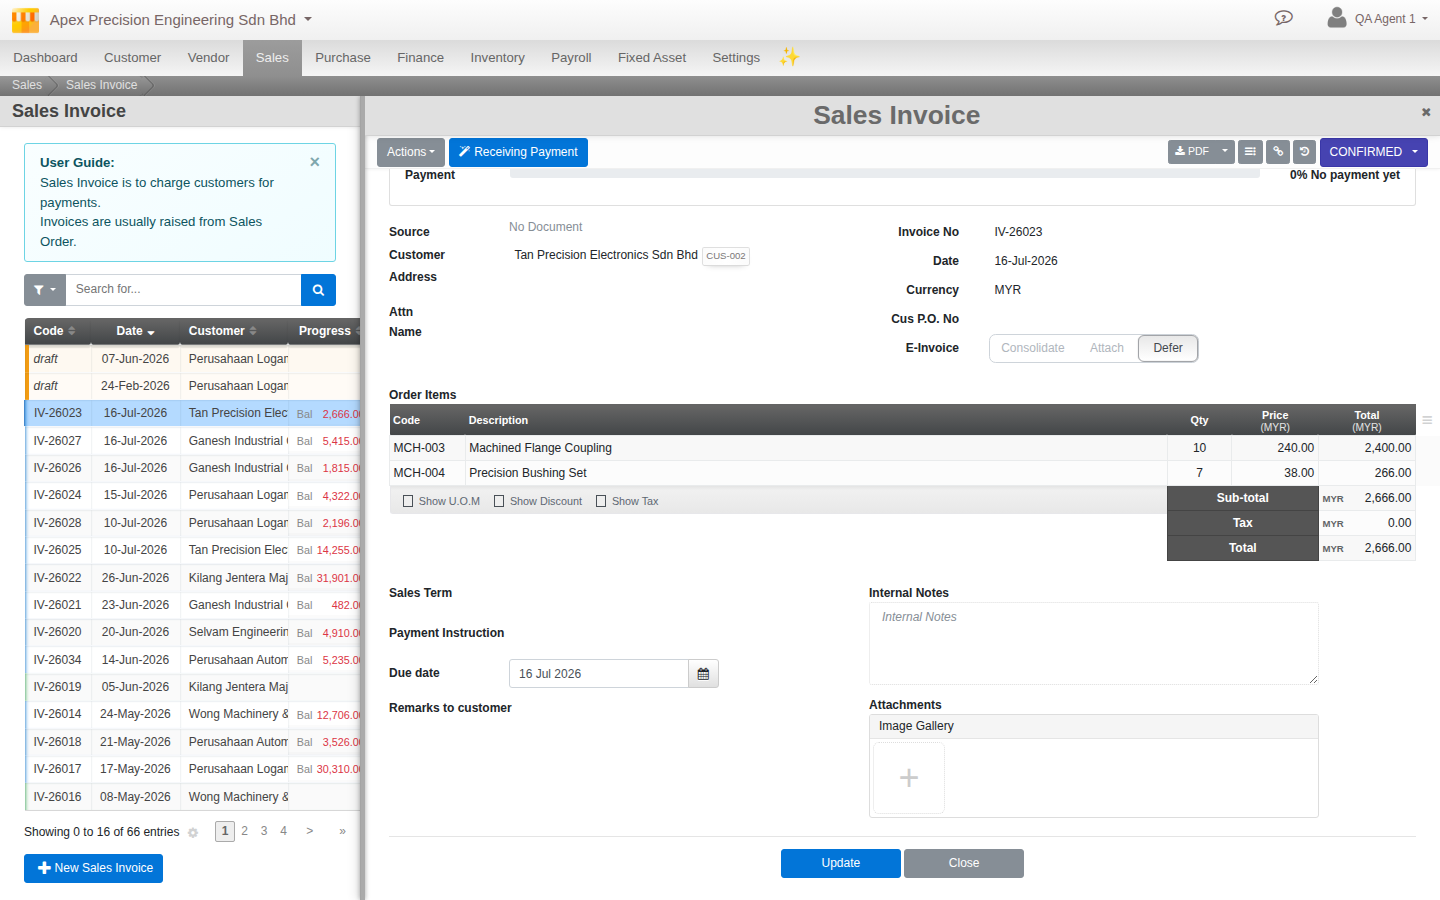The height and width of the screenshot is (900, 1440).
Task: Open the PDF options dropdown arrow
Action: coord(1225,152)
